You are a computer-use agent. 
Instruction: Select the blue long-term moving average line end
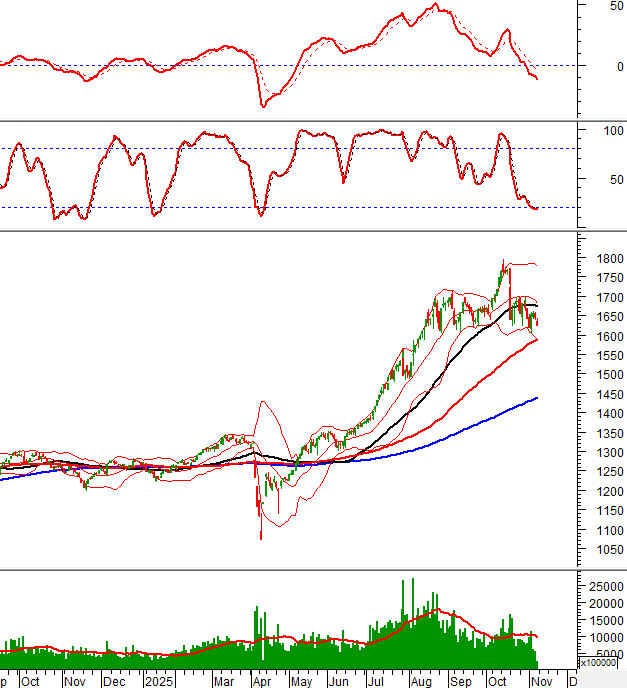coord(537,398)
